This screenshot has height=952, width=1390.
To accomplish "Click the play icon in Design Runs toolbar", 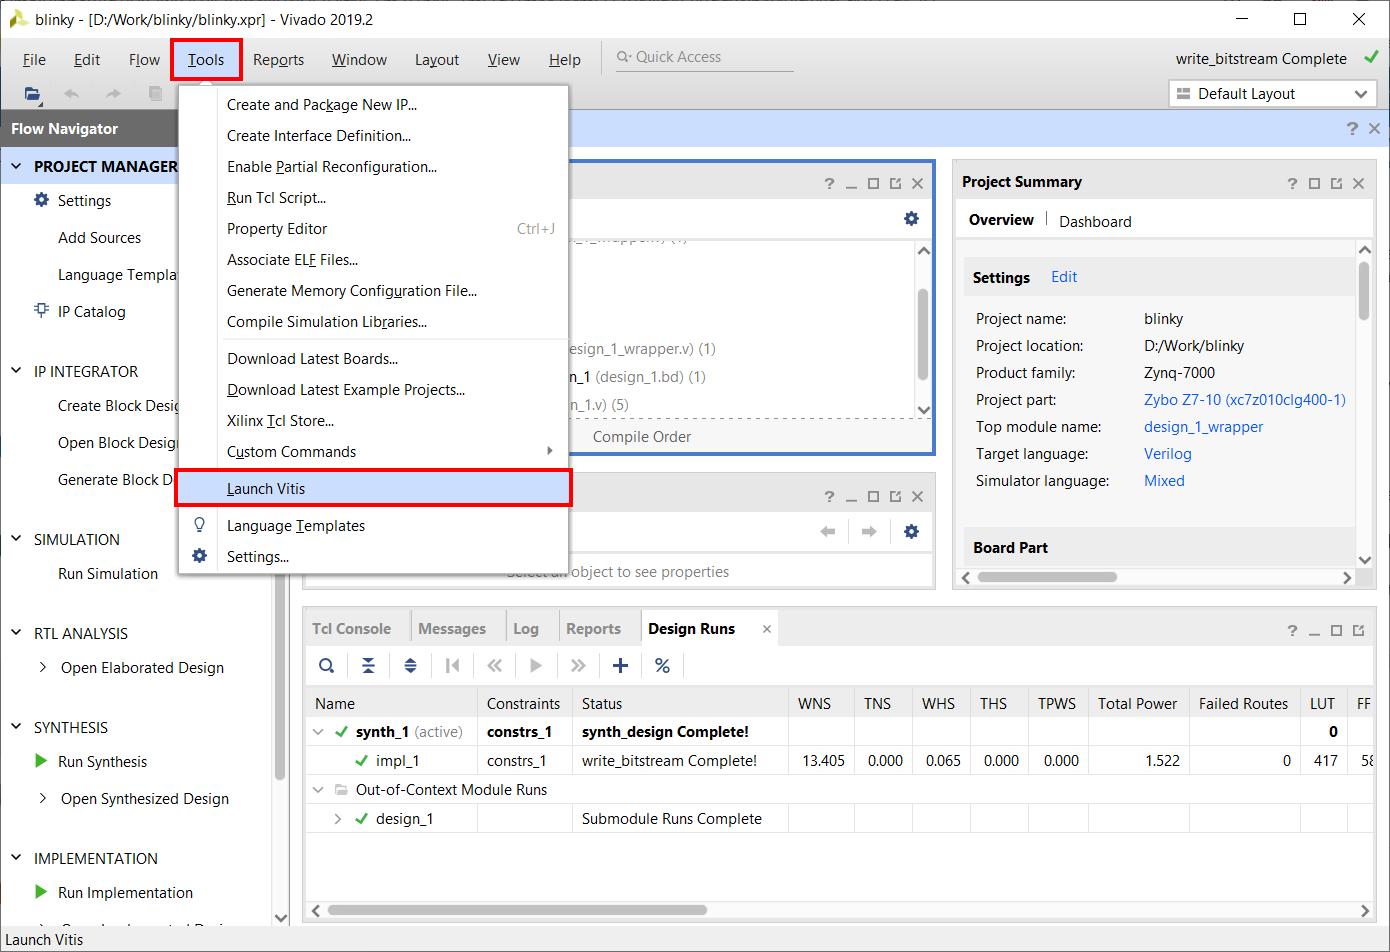I will pos(536,666).
